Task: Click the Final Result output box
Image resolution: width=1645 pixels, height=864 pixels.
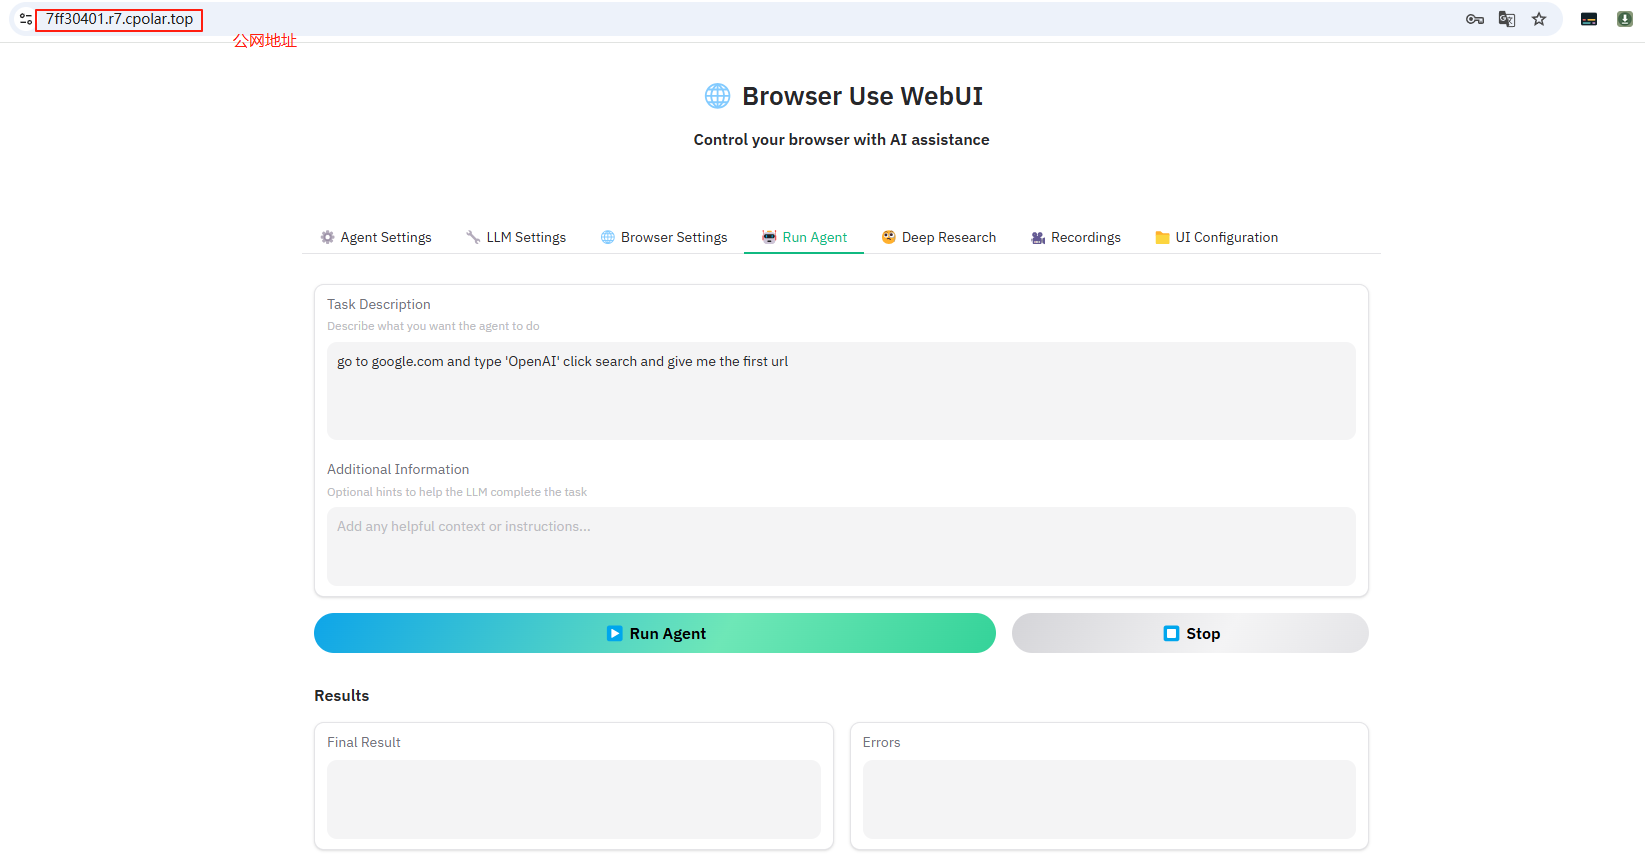Action: click(573, 799)
